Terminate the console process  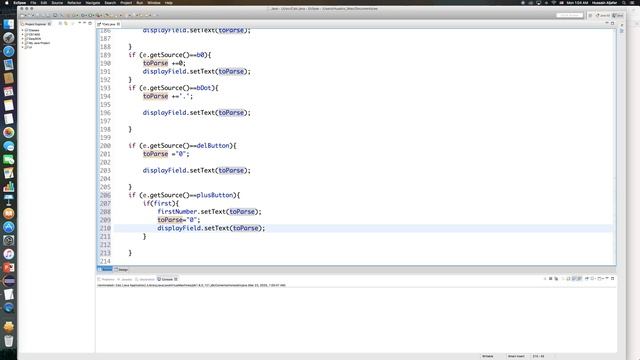(551, 278)
